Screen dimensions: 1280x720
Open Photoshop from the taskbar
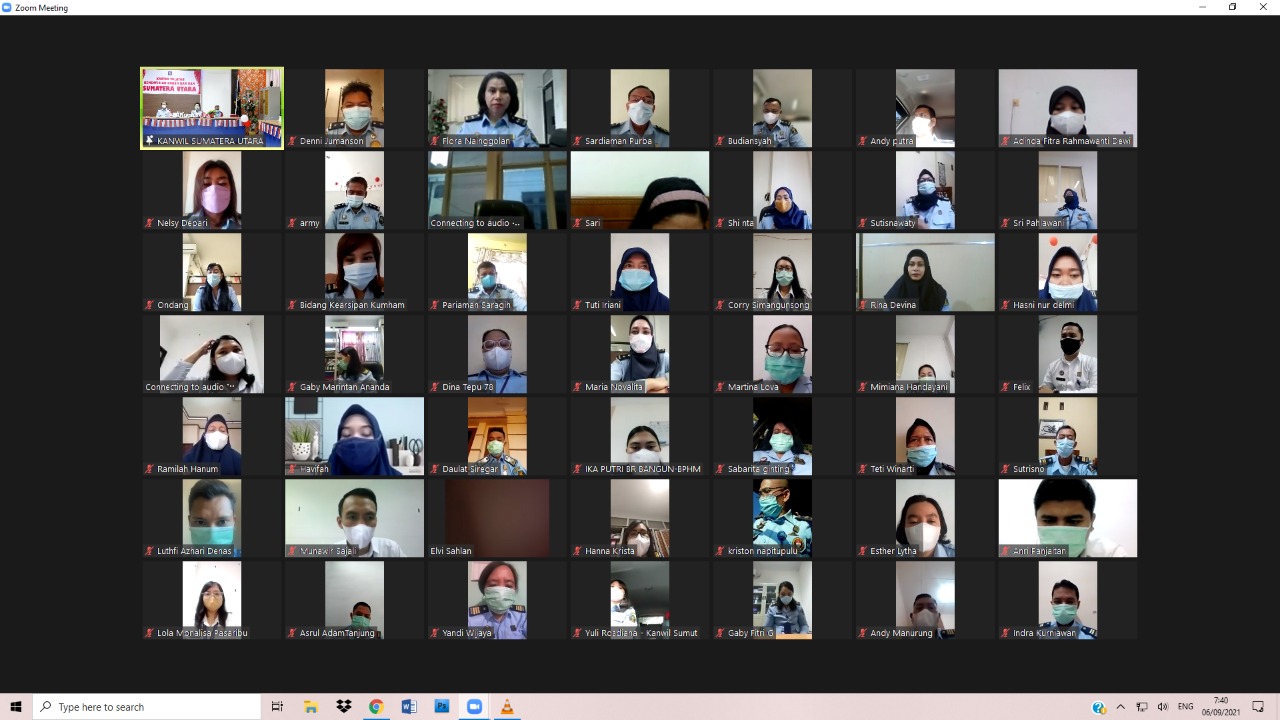coord(441,707)
